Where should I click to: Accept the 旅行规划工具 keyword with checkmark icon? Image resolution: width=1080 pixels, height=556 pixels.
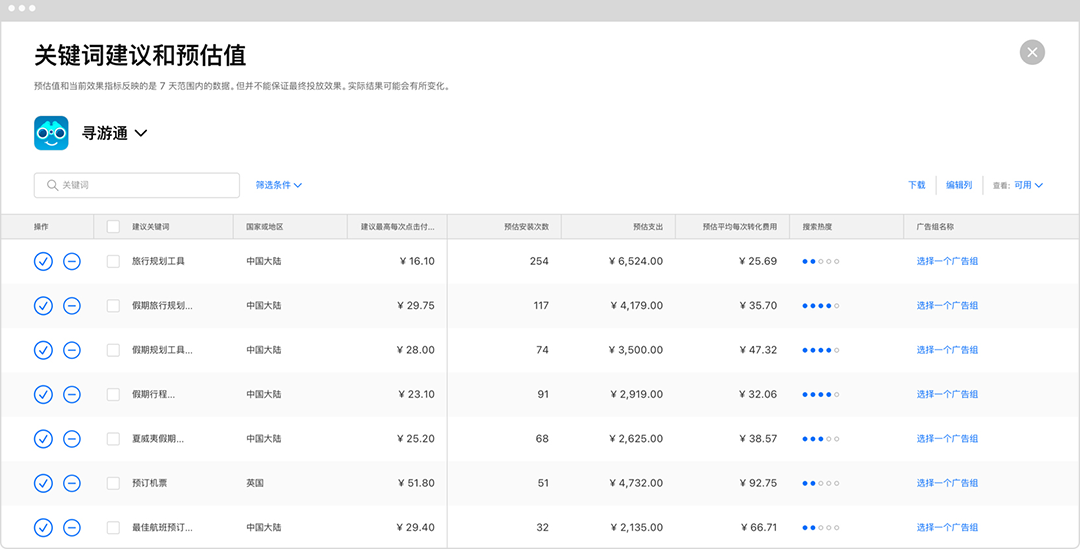pyautogui.click(x=43, y=261)
